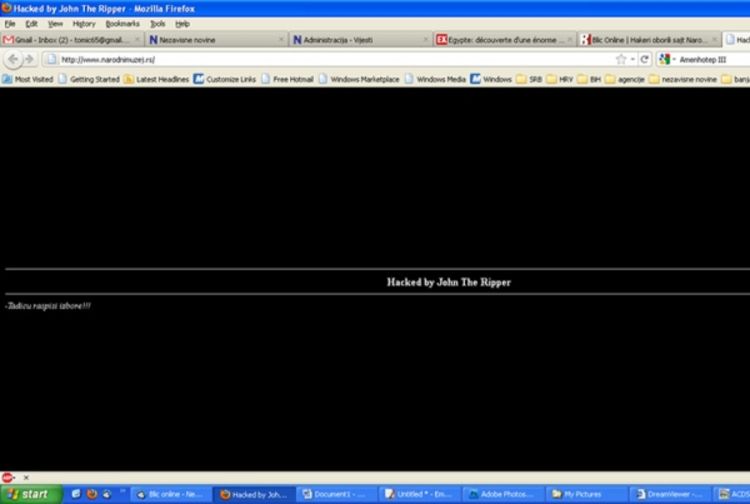The height and width of the screenshot is (504, 750).
Task: Open the Bookmarks menu
Action: tap(122, 24)
